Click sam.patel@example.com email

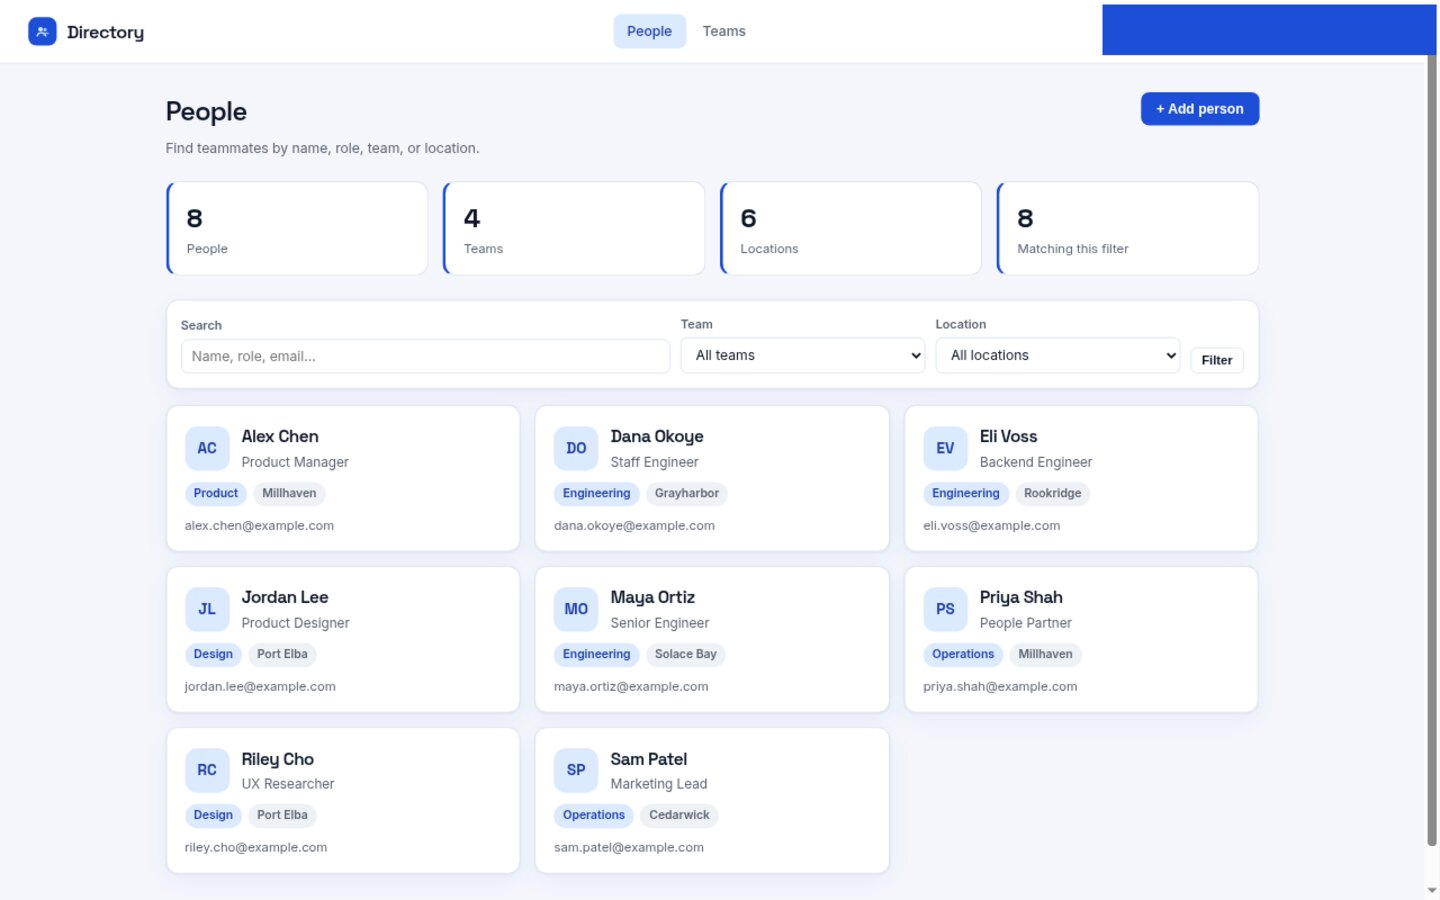tap(629, 848)
